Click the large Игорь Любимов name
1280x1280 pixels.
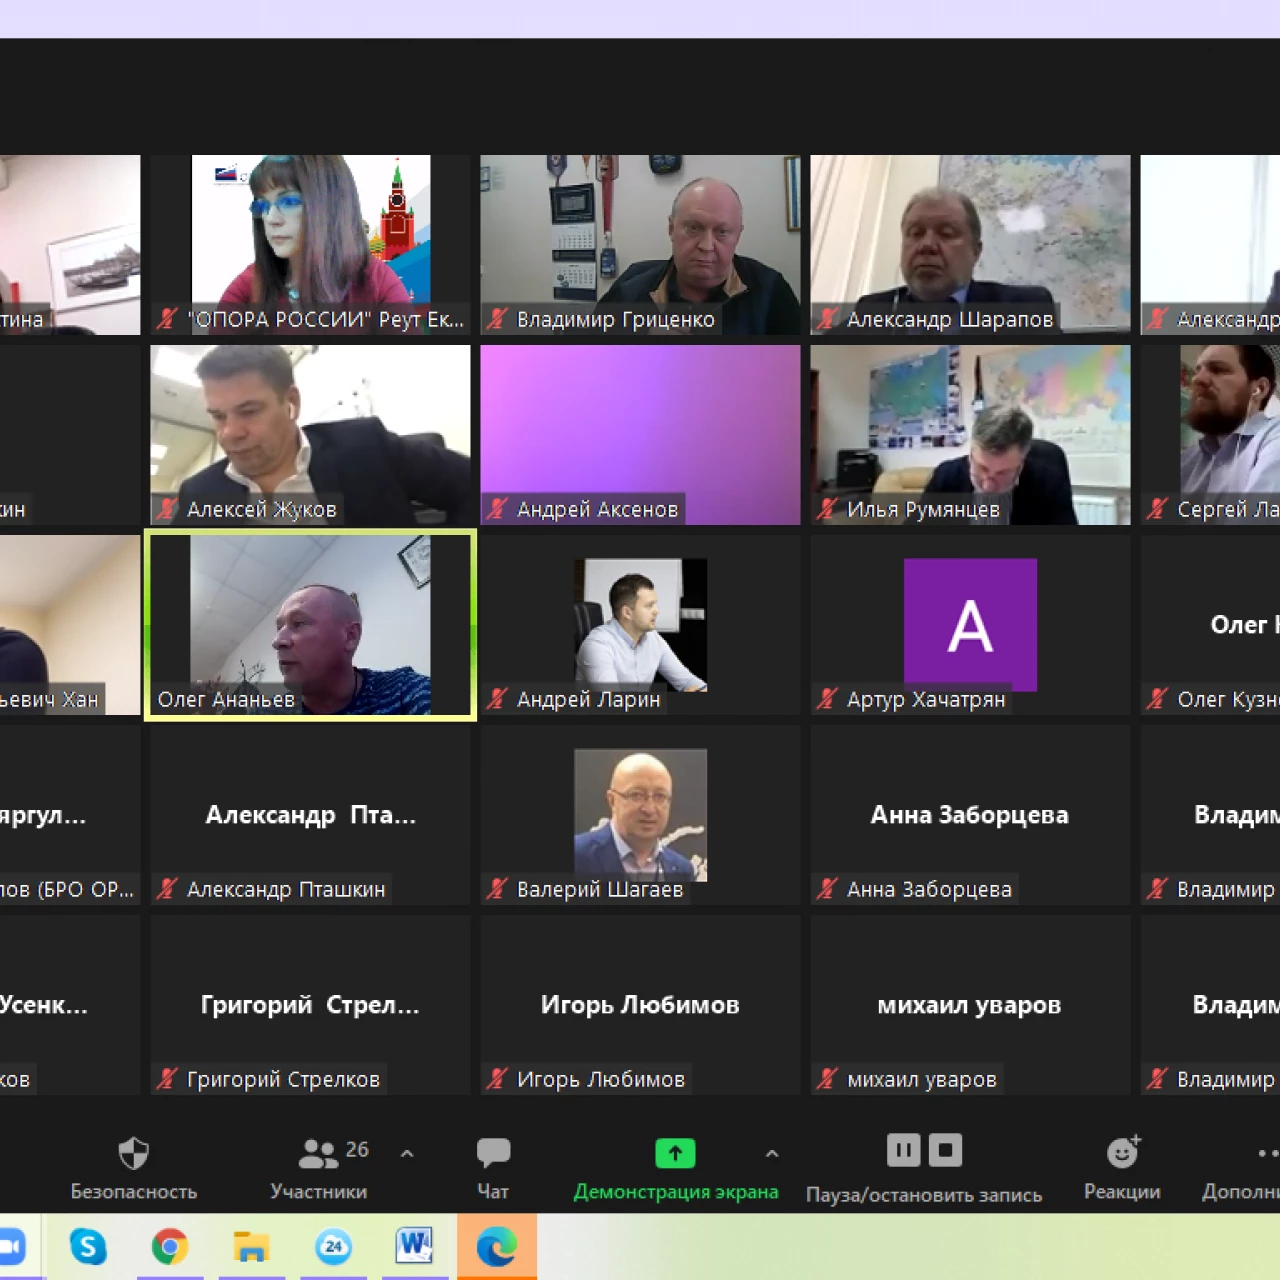click(x=640, y=1005)
